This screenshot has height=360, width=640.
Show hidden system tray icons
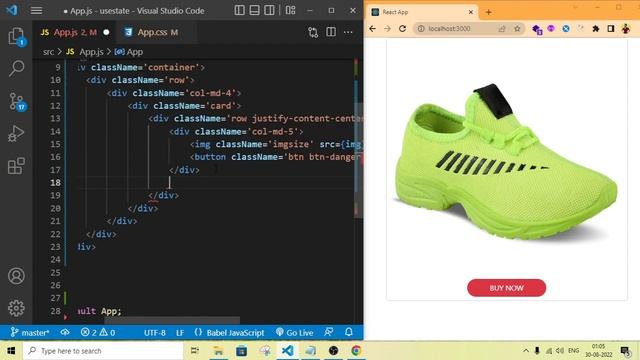pos(526,351)
